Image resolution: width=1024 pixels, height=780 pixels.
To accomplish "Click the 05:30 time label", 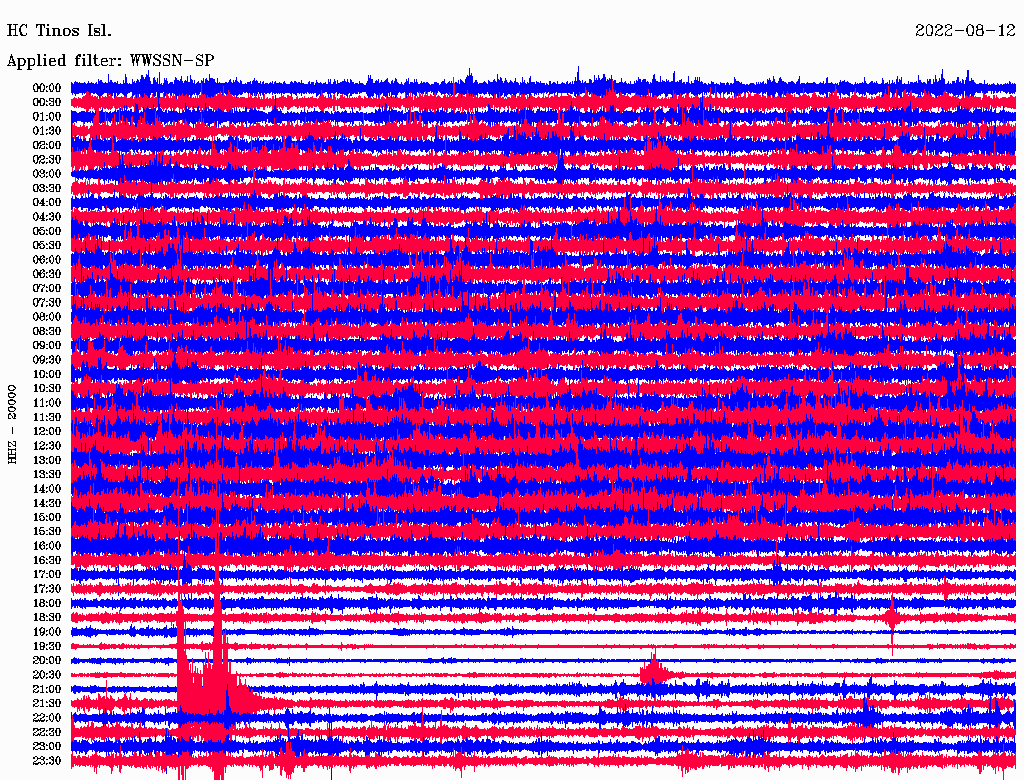I will [x=47, y=246].
